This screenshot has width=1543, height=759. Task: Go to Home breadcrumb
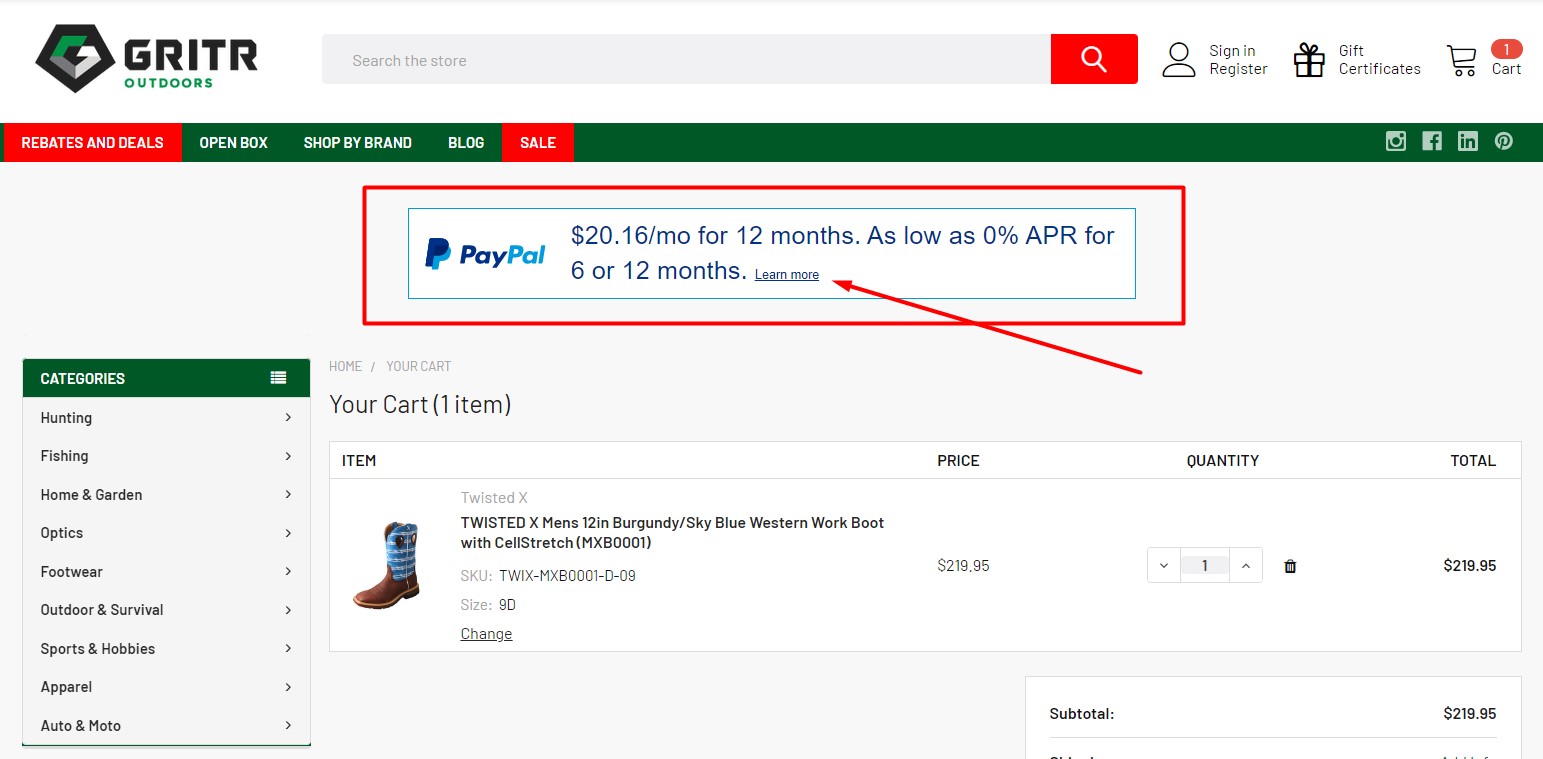click(x=345, y=366)
